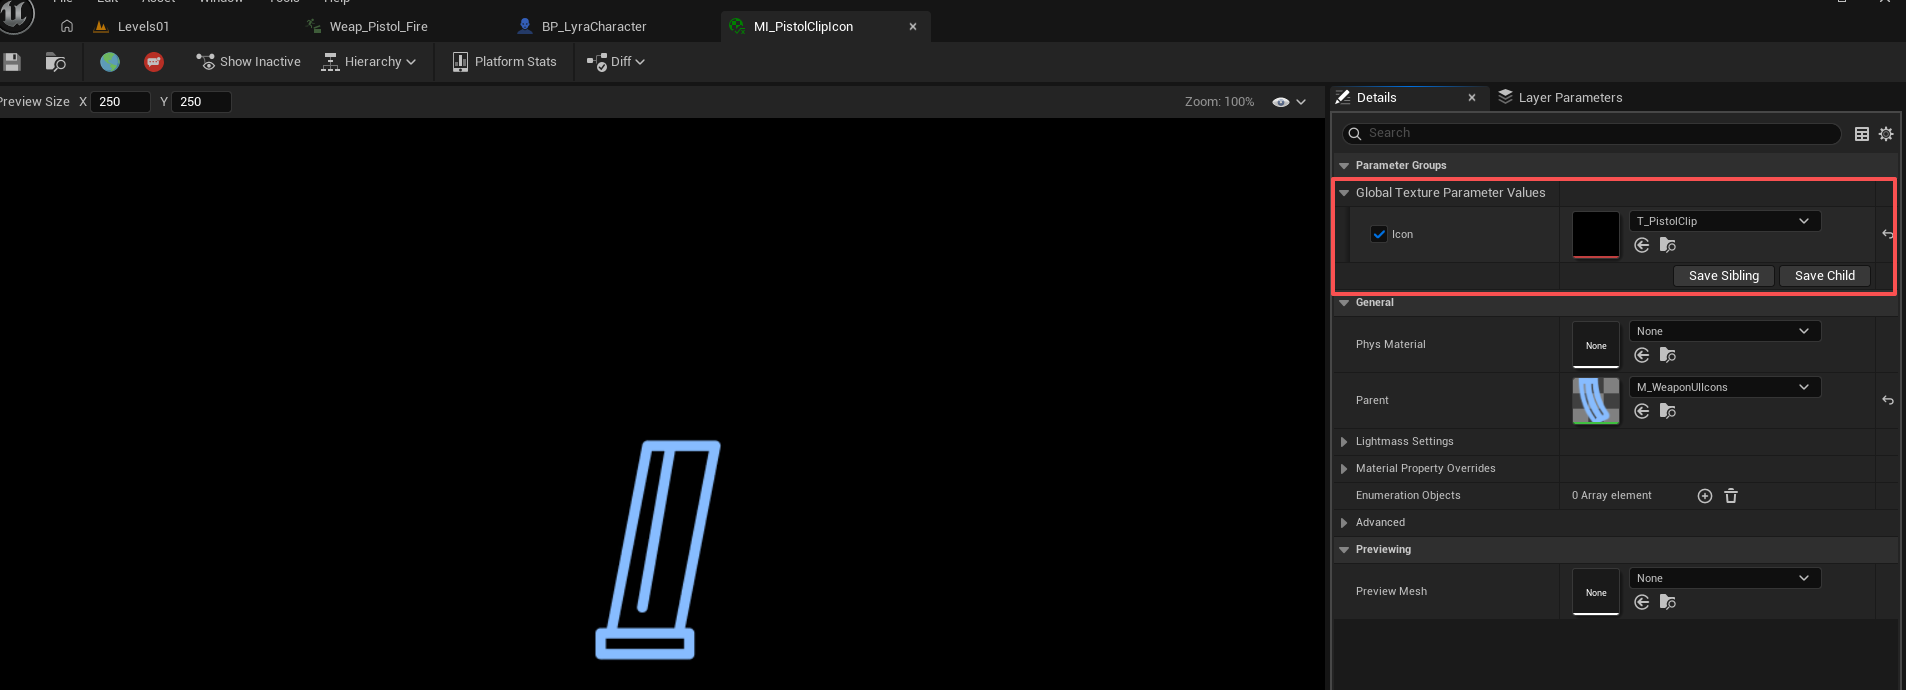Click the Save Child button
The image size is (1906, 690).
pos(1825,276)
